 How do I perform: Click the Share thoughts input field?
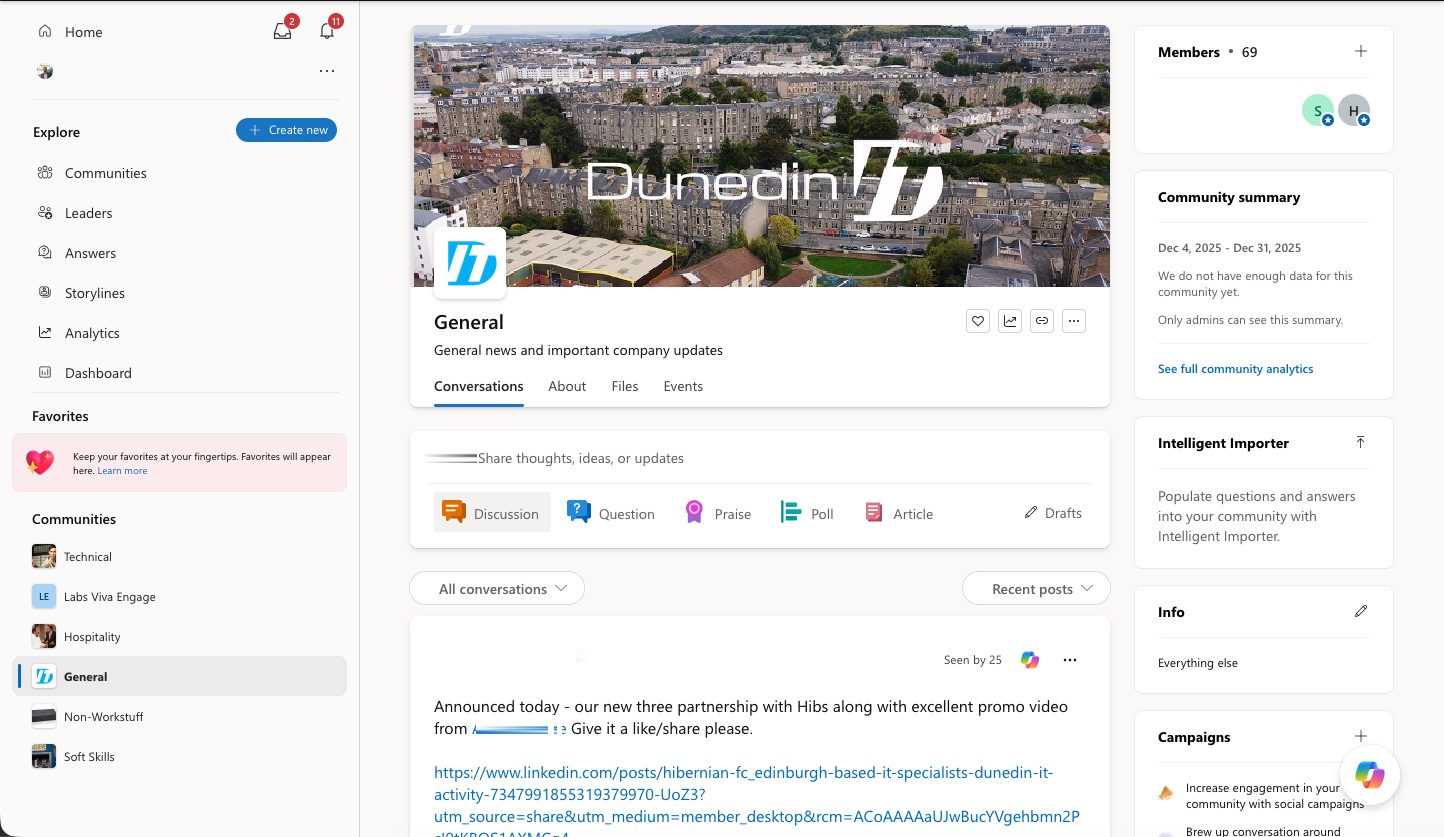point(760,458)
